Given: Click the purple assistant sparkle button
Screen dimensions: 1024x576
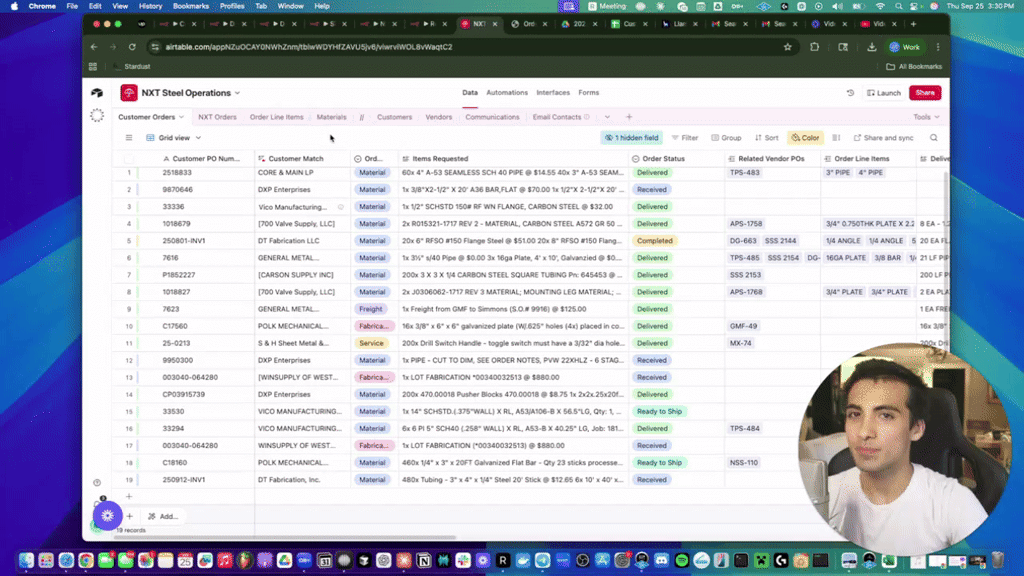Looking at the screenshot, I should (108, 516).
